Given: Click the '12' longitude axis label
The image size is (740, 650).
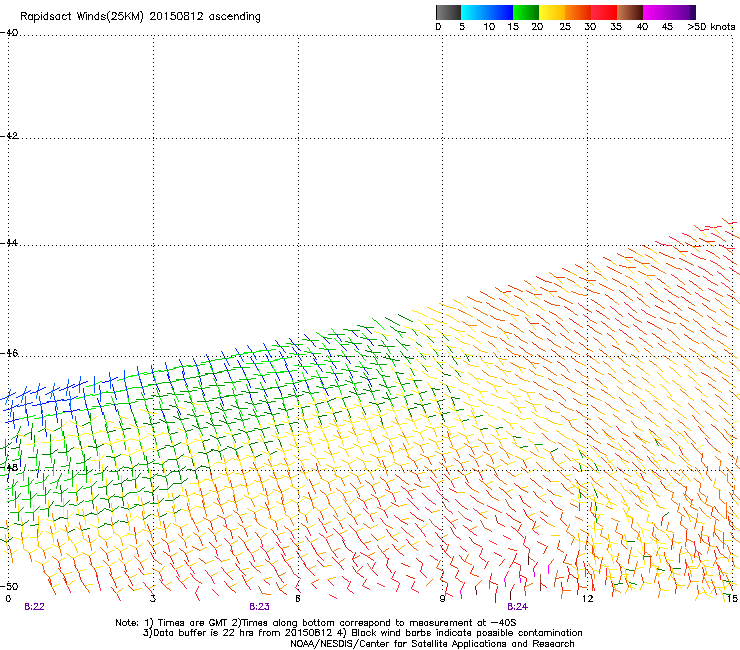Looking at the screenshot, I should (587, 599).
